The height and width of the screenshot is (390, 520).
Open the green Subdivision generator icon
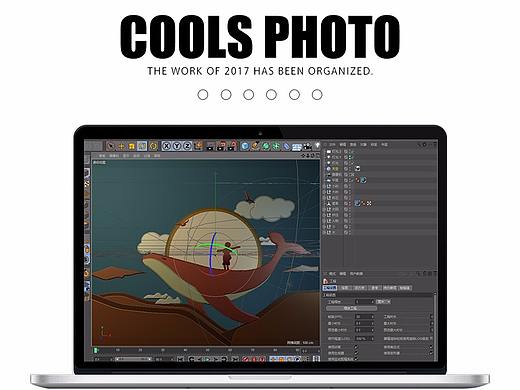click(266, 146)
